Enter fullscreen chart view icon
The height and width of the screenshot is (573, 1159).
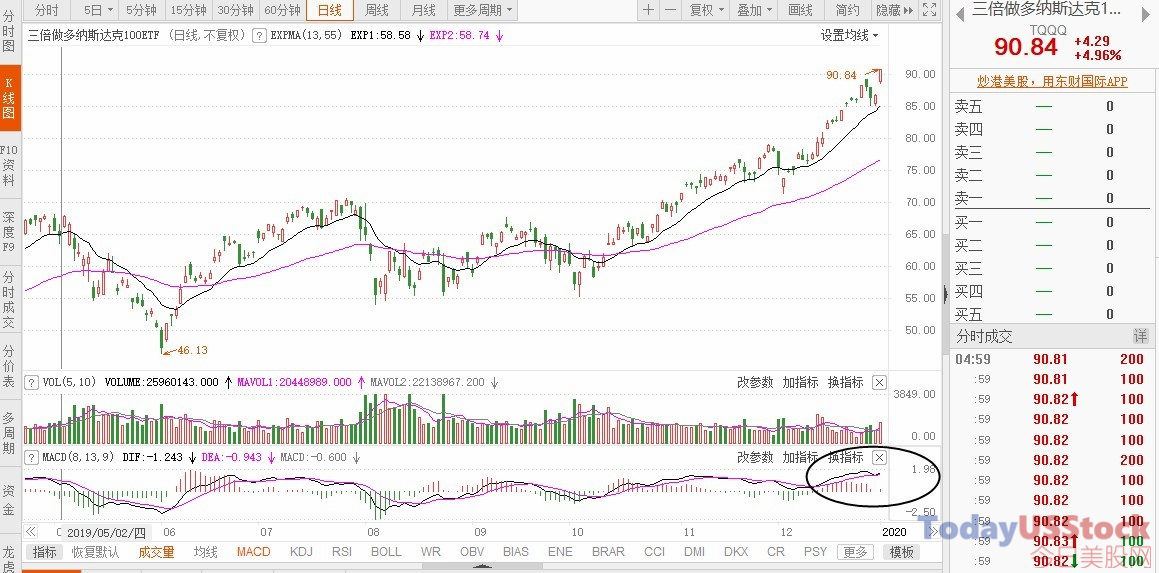pyautogui.click(x=930, y=10)
